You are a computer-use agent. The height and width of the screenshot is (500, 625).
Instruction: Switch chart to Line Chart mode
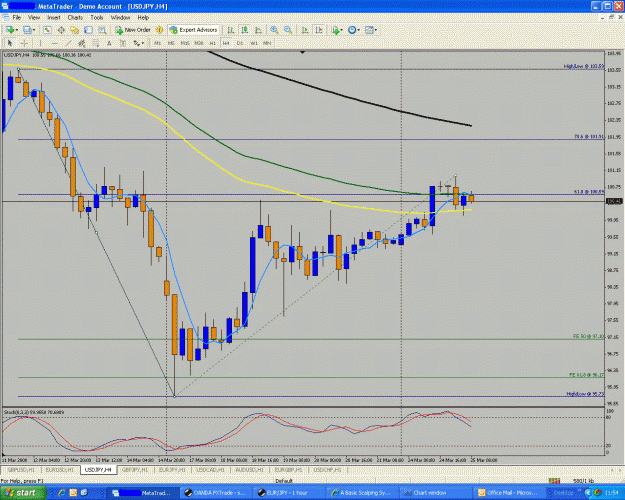click(x=258, y=30)
